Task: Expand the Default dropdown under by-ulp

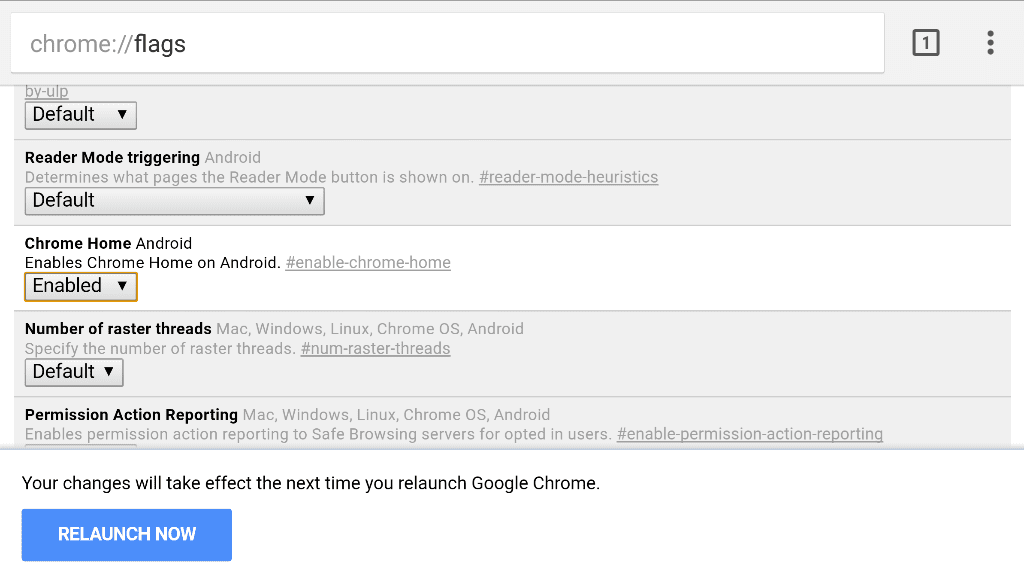Action: pos(80,115)
